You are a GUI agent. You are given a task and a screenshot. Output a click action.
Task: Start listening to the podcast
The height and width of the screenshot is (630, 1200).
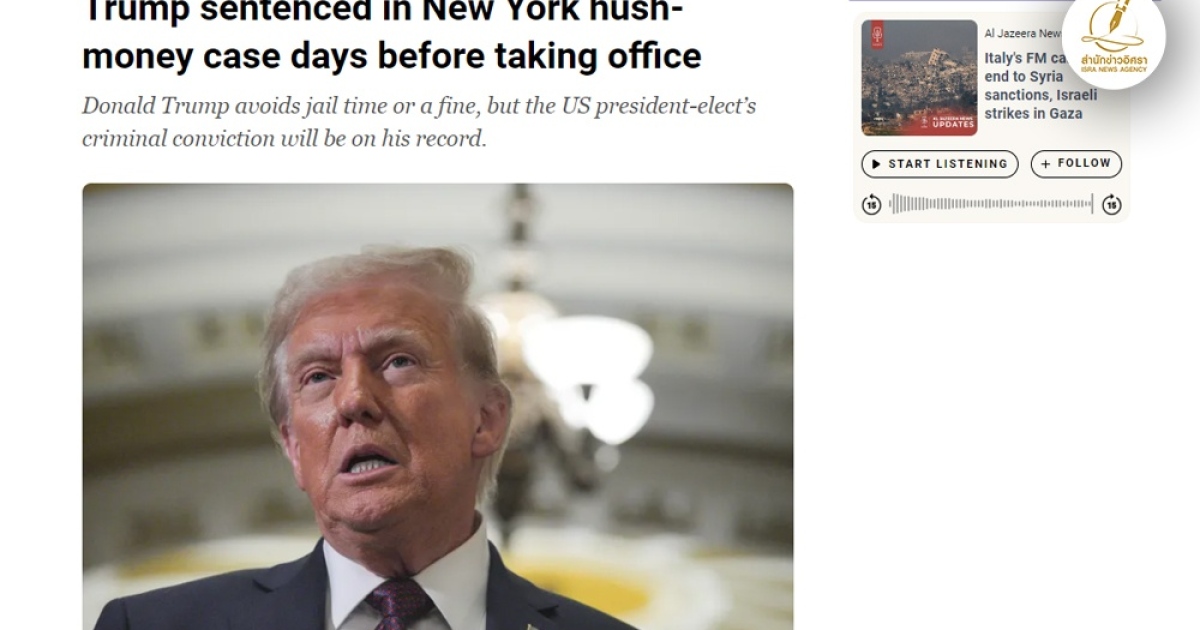(939, 164)
